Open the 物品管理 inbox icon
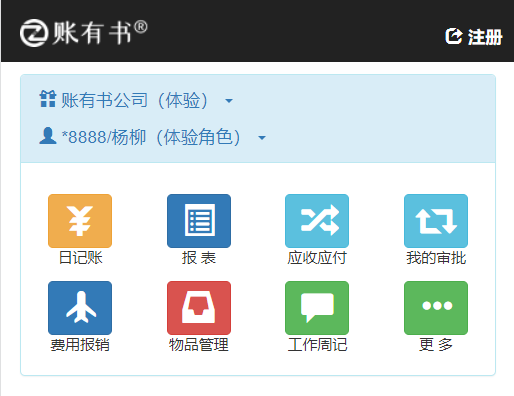Screen dimensions: 514x396 pyautogui.click(x=199, y=308)
